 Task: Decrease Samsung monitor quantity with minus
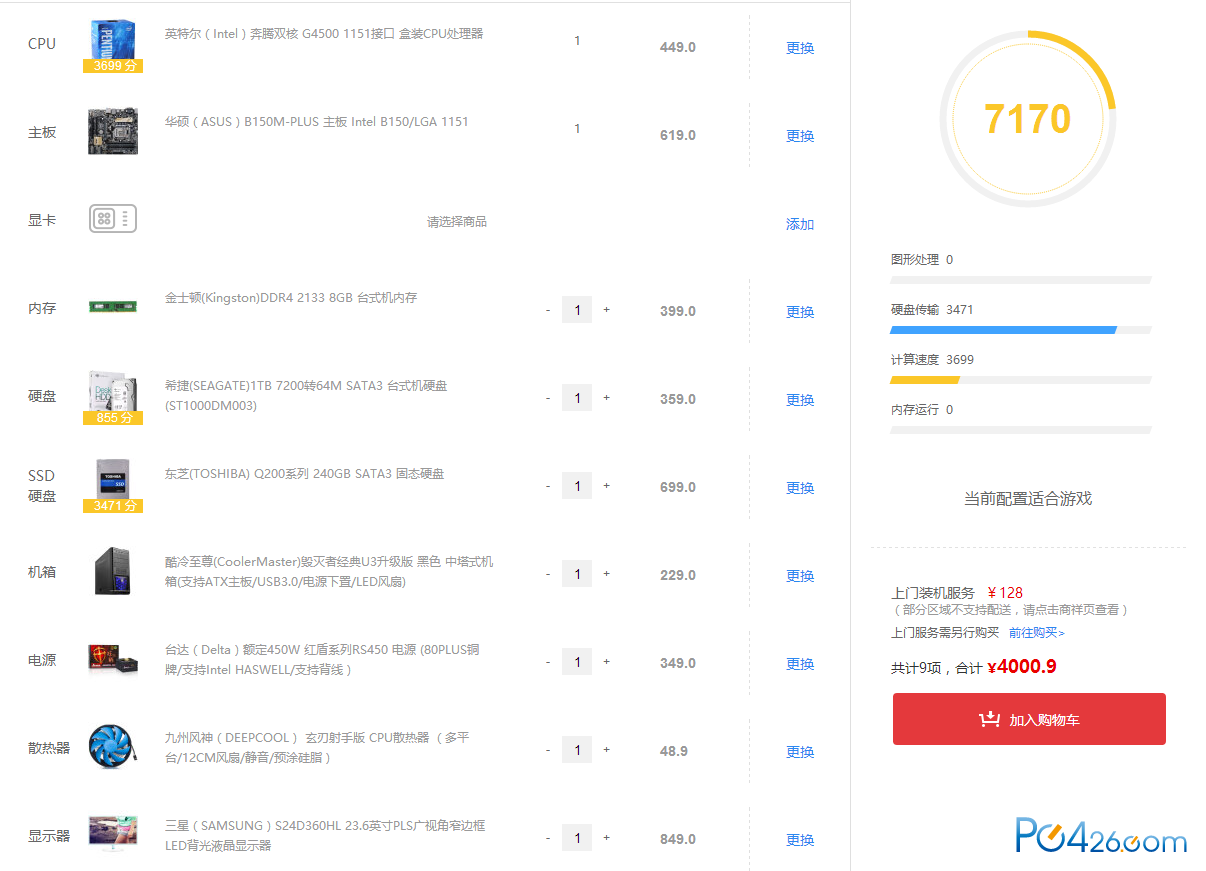548,838
